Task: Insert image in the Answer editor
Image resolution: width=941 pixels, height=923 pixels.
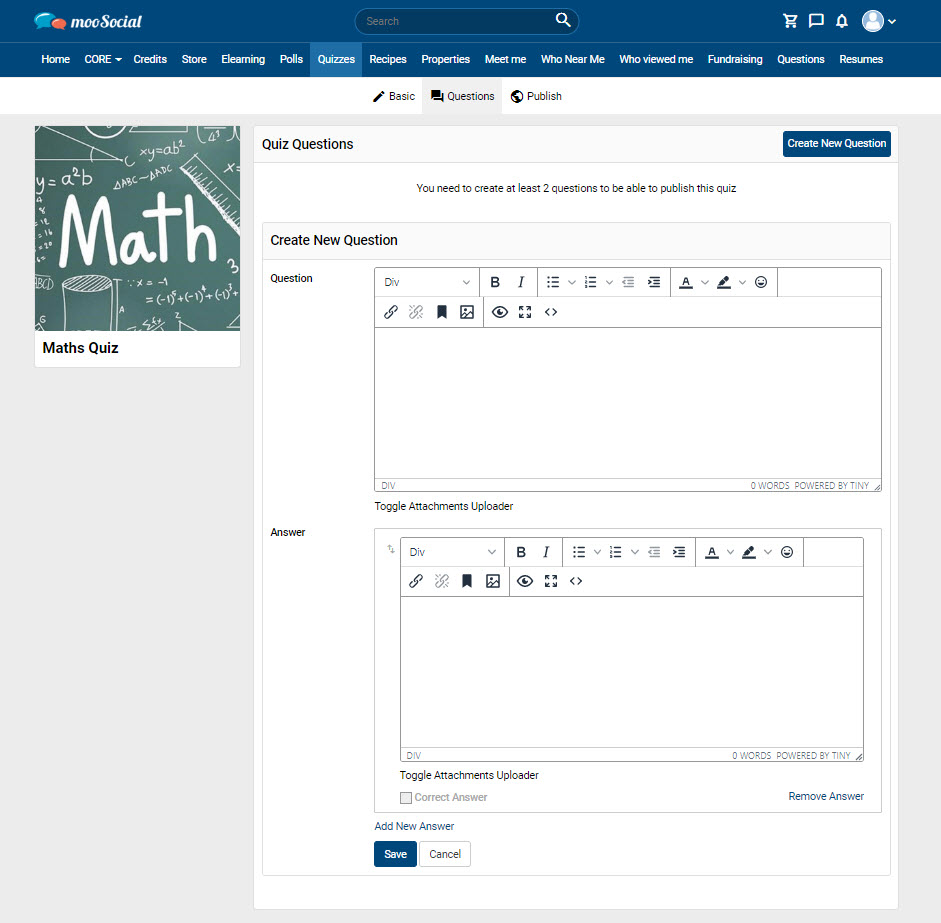Action: [x=493, y=581]
